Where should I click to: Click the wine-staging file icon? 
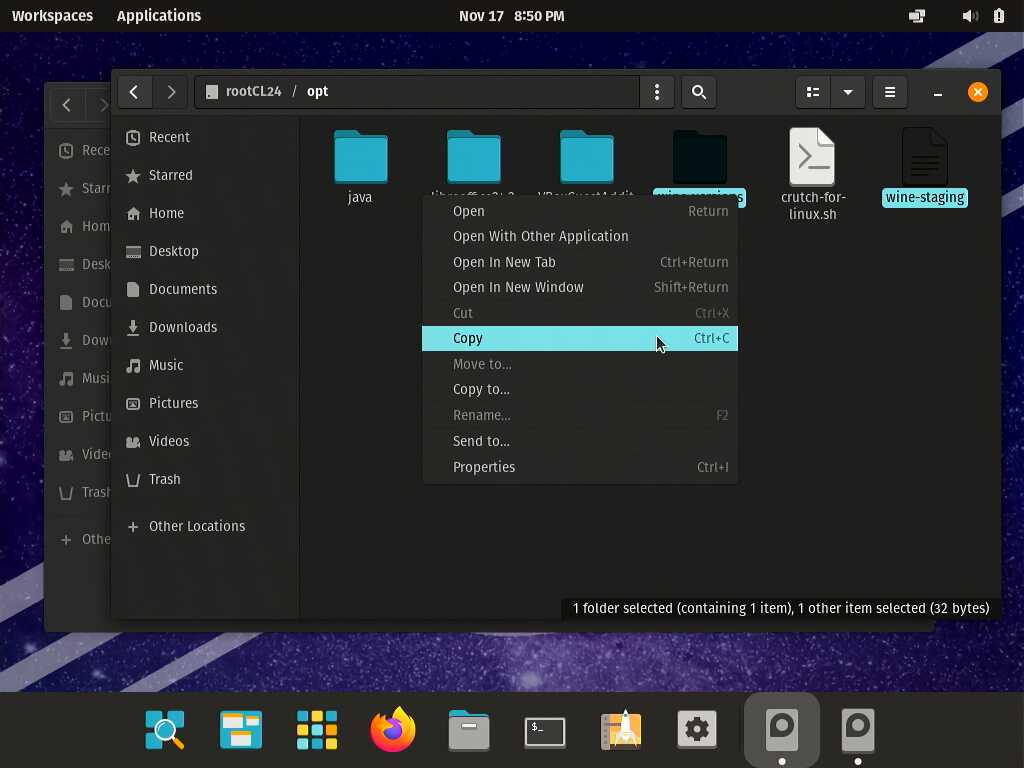point(924,157)
